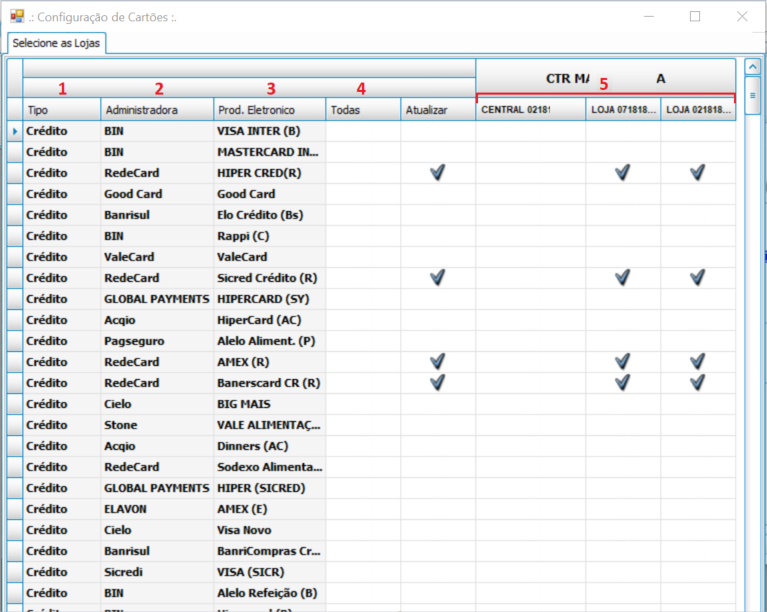Check Todas cell for Good Card row
Image resolution: width=767 pixels, height=612 pixels.
point(363,194)
